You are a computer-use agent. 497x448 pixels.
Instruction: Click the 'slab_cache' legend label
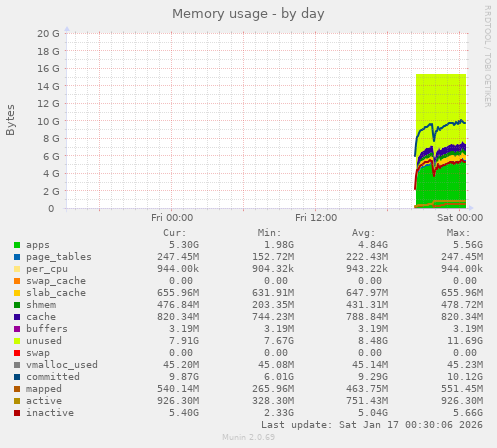point(56,293)
